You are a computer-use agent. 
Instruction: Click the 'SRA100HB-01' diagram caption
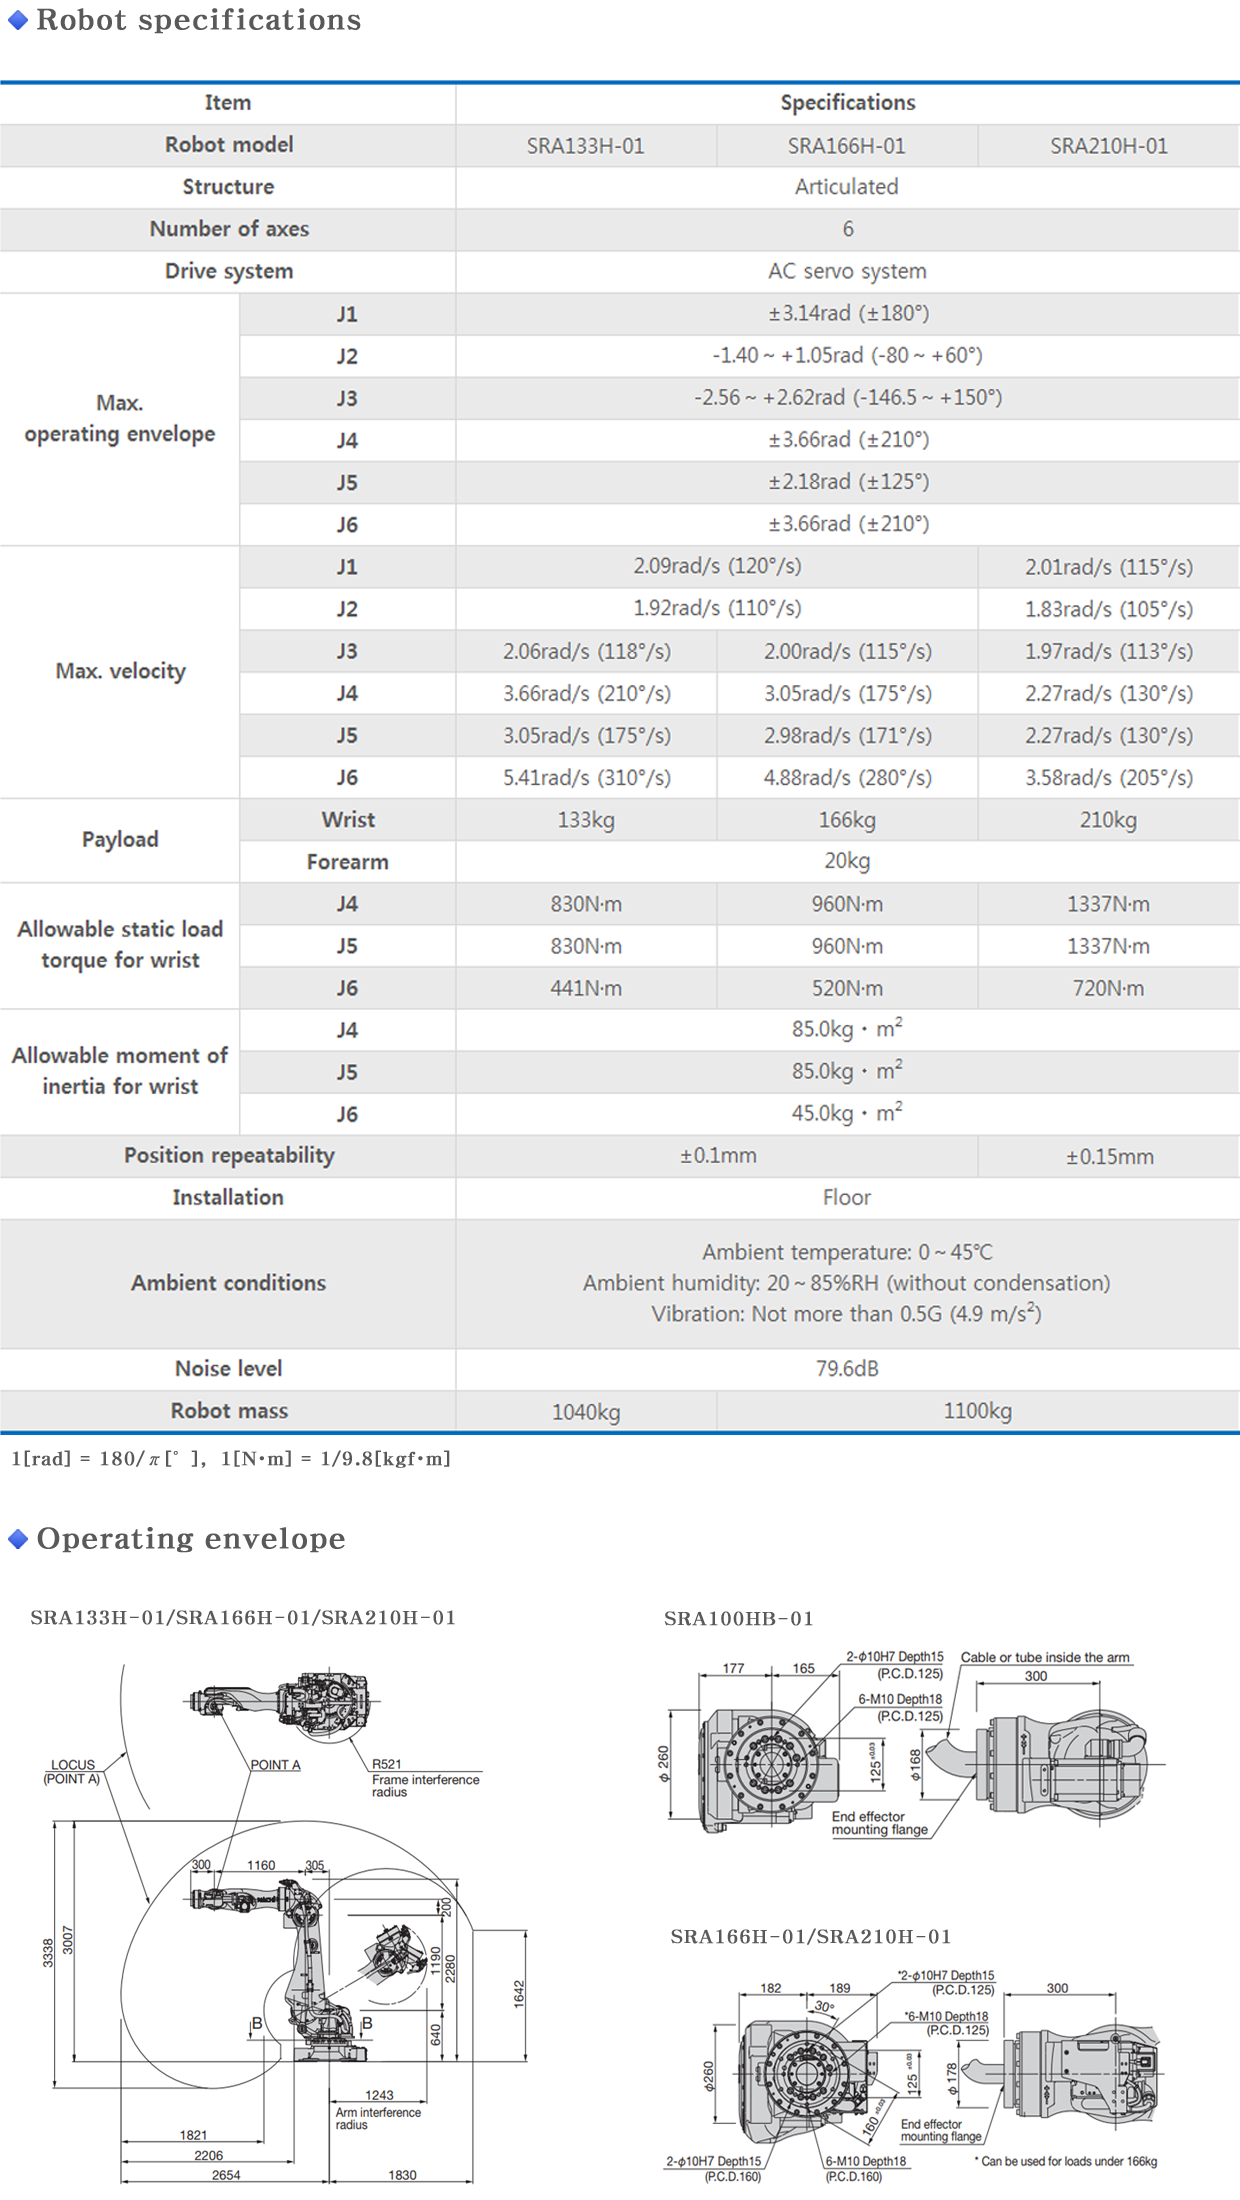[739, 1619]
